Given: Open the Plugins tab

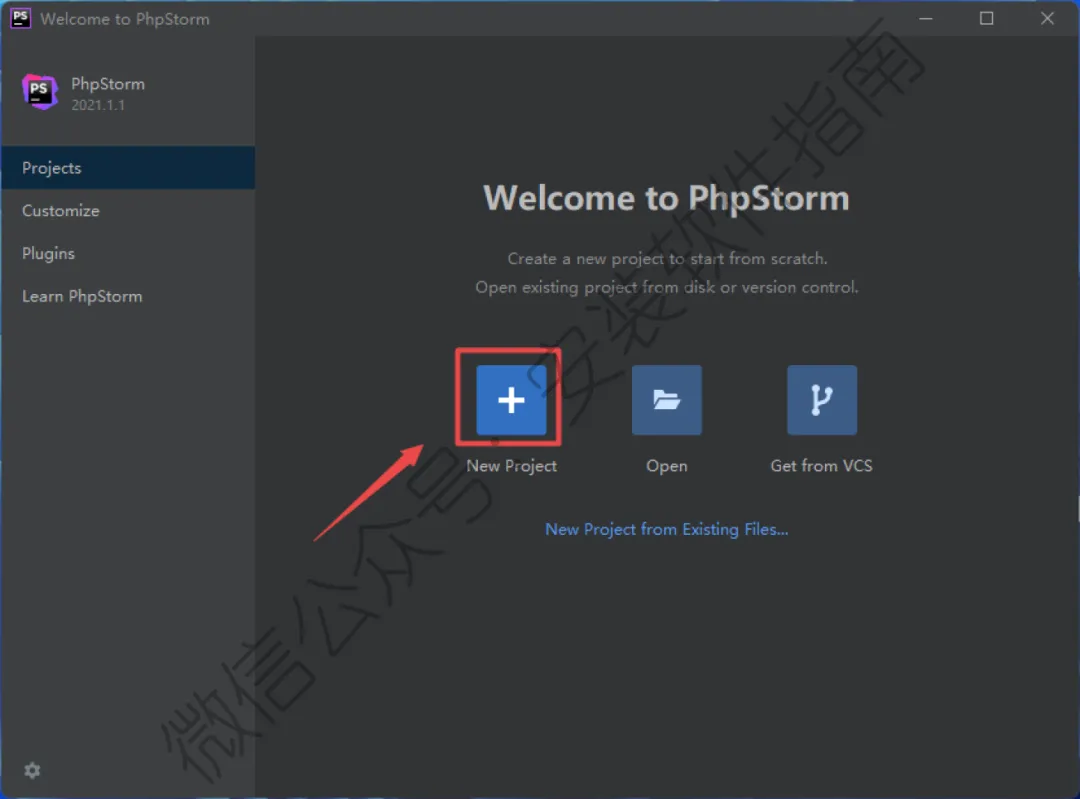Looking at the screenshot, I should [128, 253].
